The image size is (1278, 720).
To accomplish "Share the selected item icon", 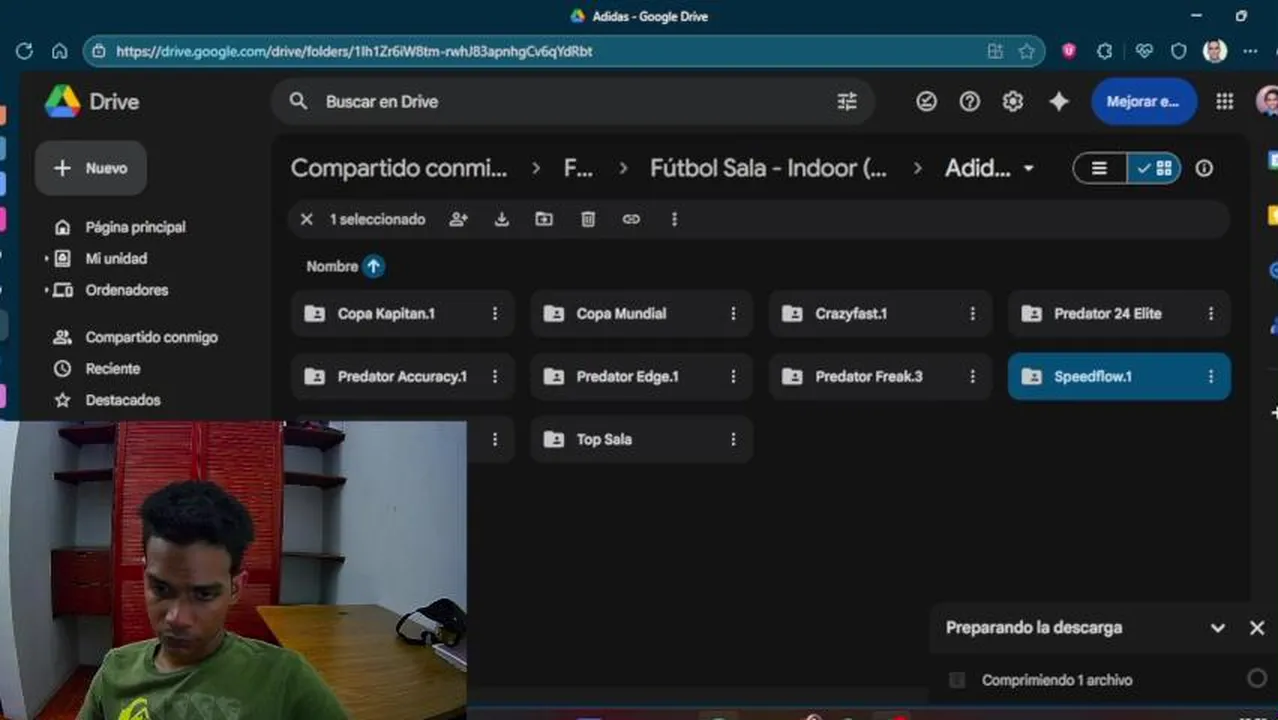I will 458,219.
